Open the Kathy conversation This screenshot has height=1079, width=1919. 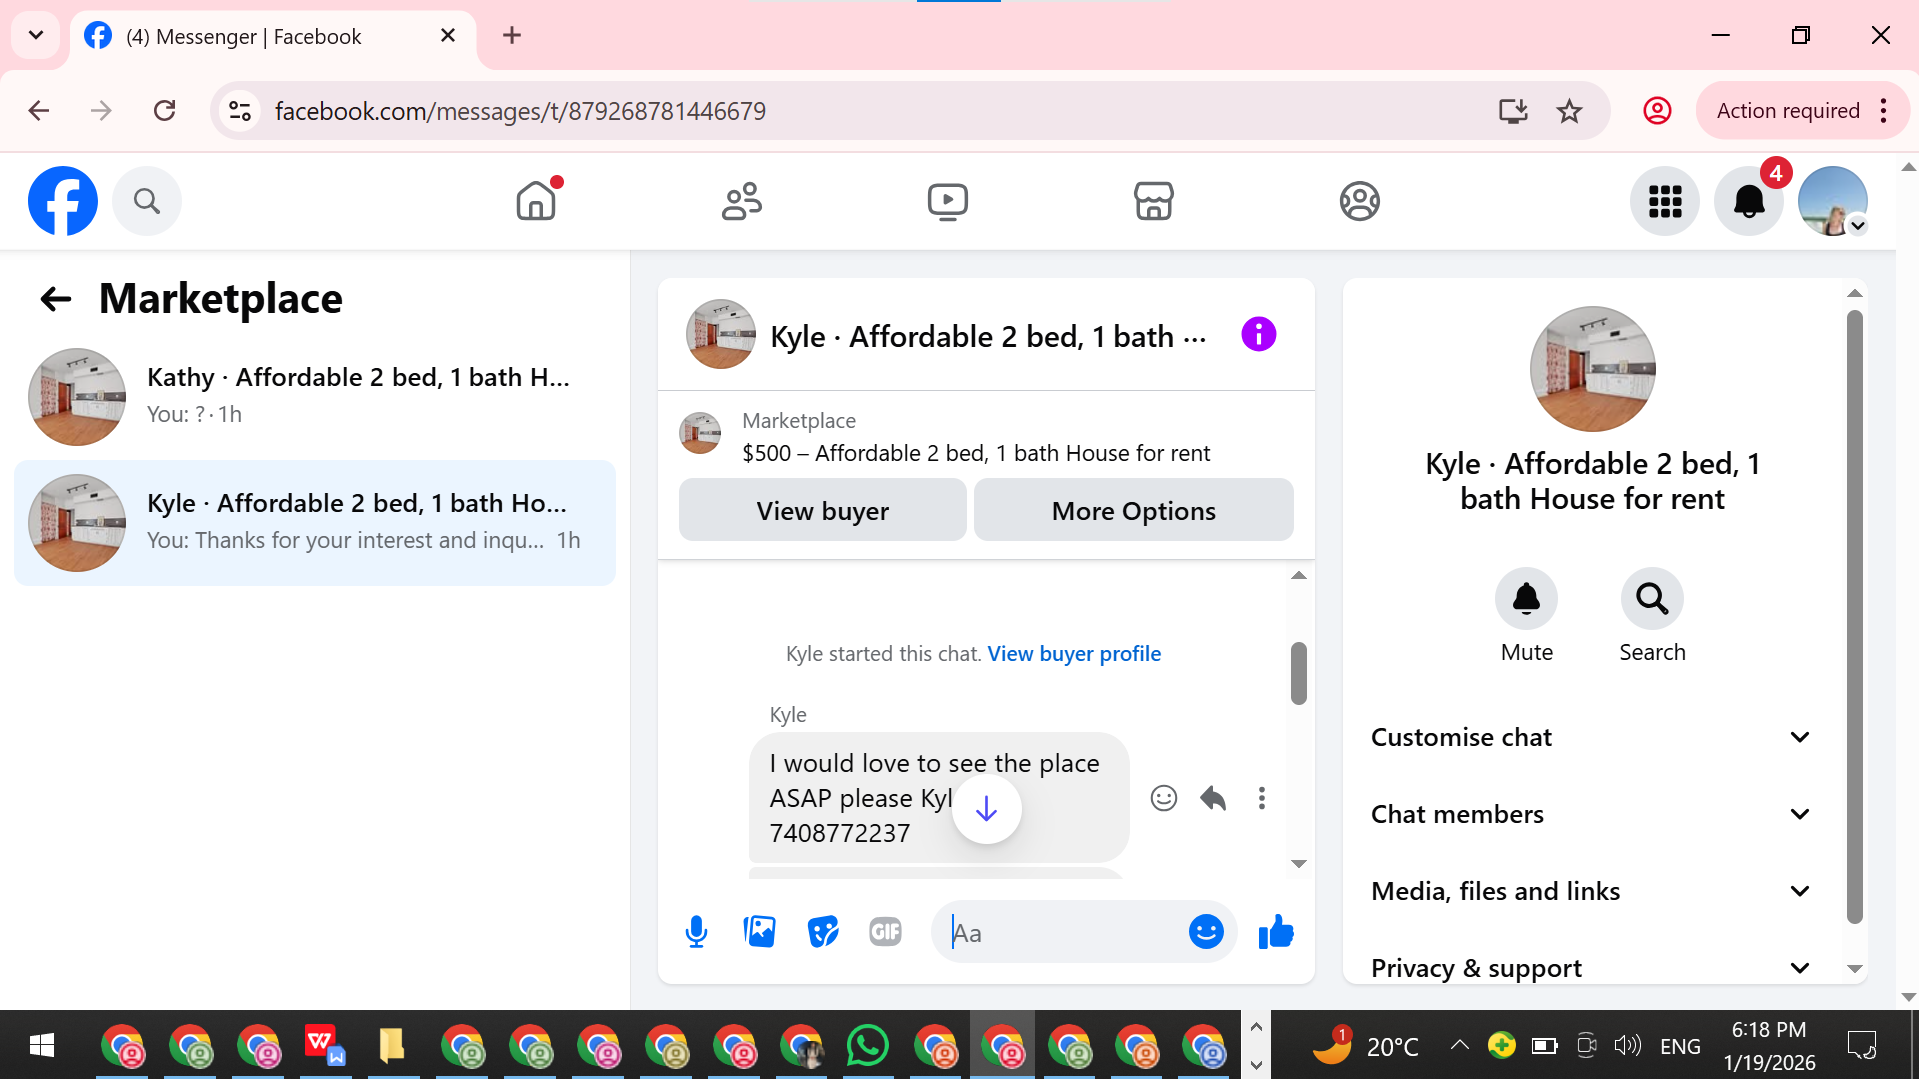pyautogui.click(x=315, y=396)
